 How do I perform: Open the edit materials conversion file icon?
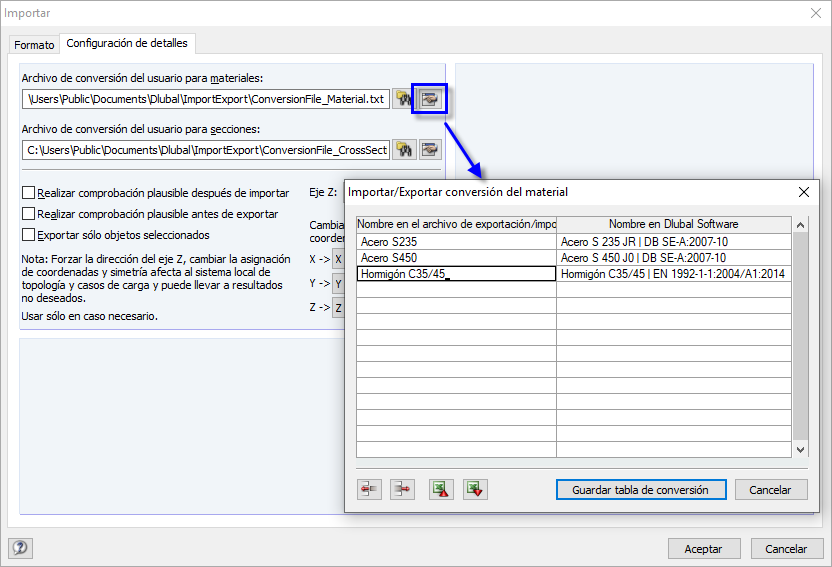click(430, 99)
